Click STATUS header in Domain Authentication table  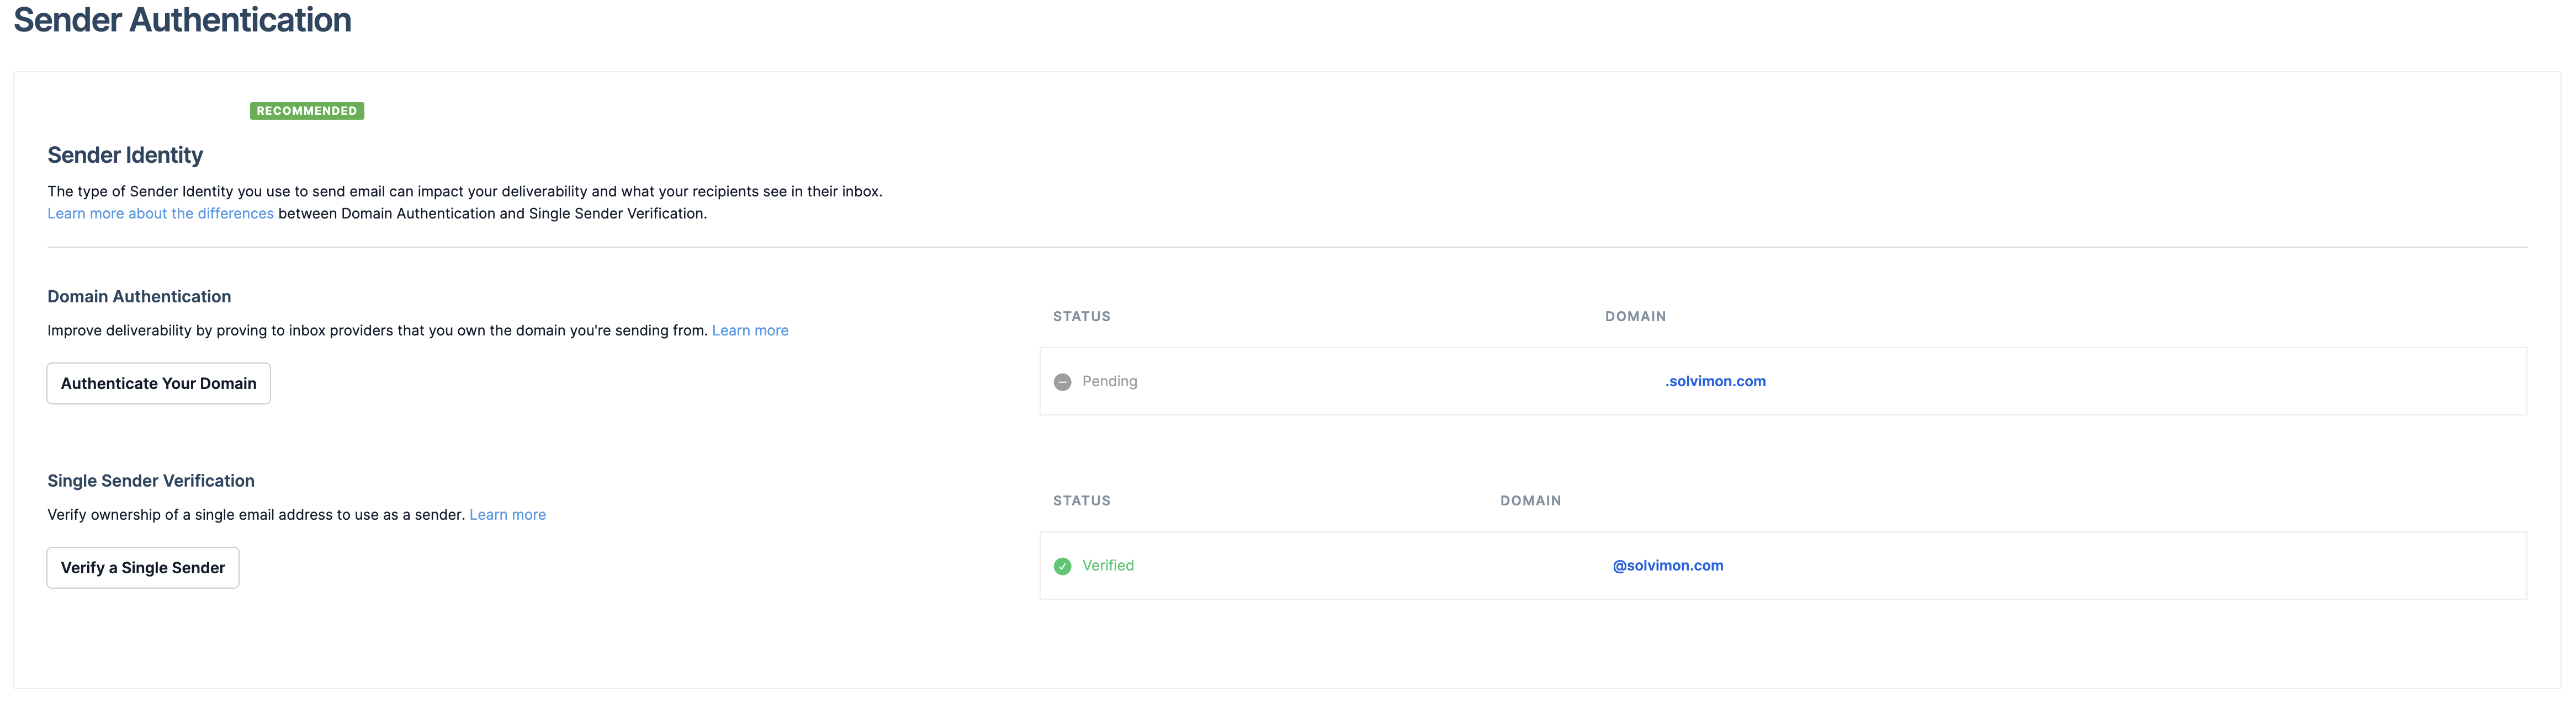click(1081, 316)
